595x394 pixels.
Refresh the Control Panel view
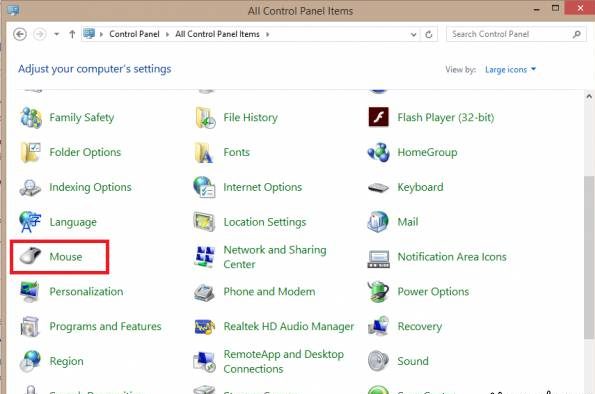429,35
